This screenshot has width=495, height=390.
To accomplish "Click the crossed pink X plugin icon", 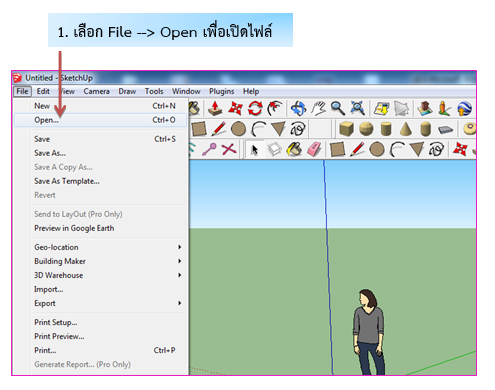I will tap(229, 149).
